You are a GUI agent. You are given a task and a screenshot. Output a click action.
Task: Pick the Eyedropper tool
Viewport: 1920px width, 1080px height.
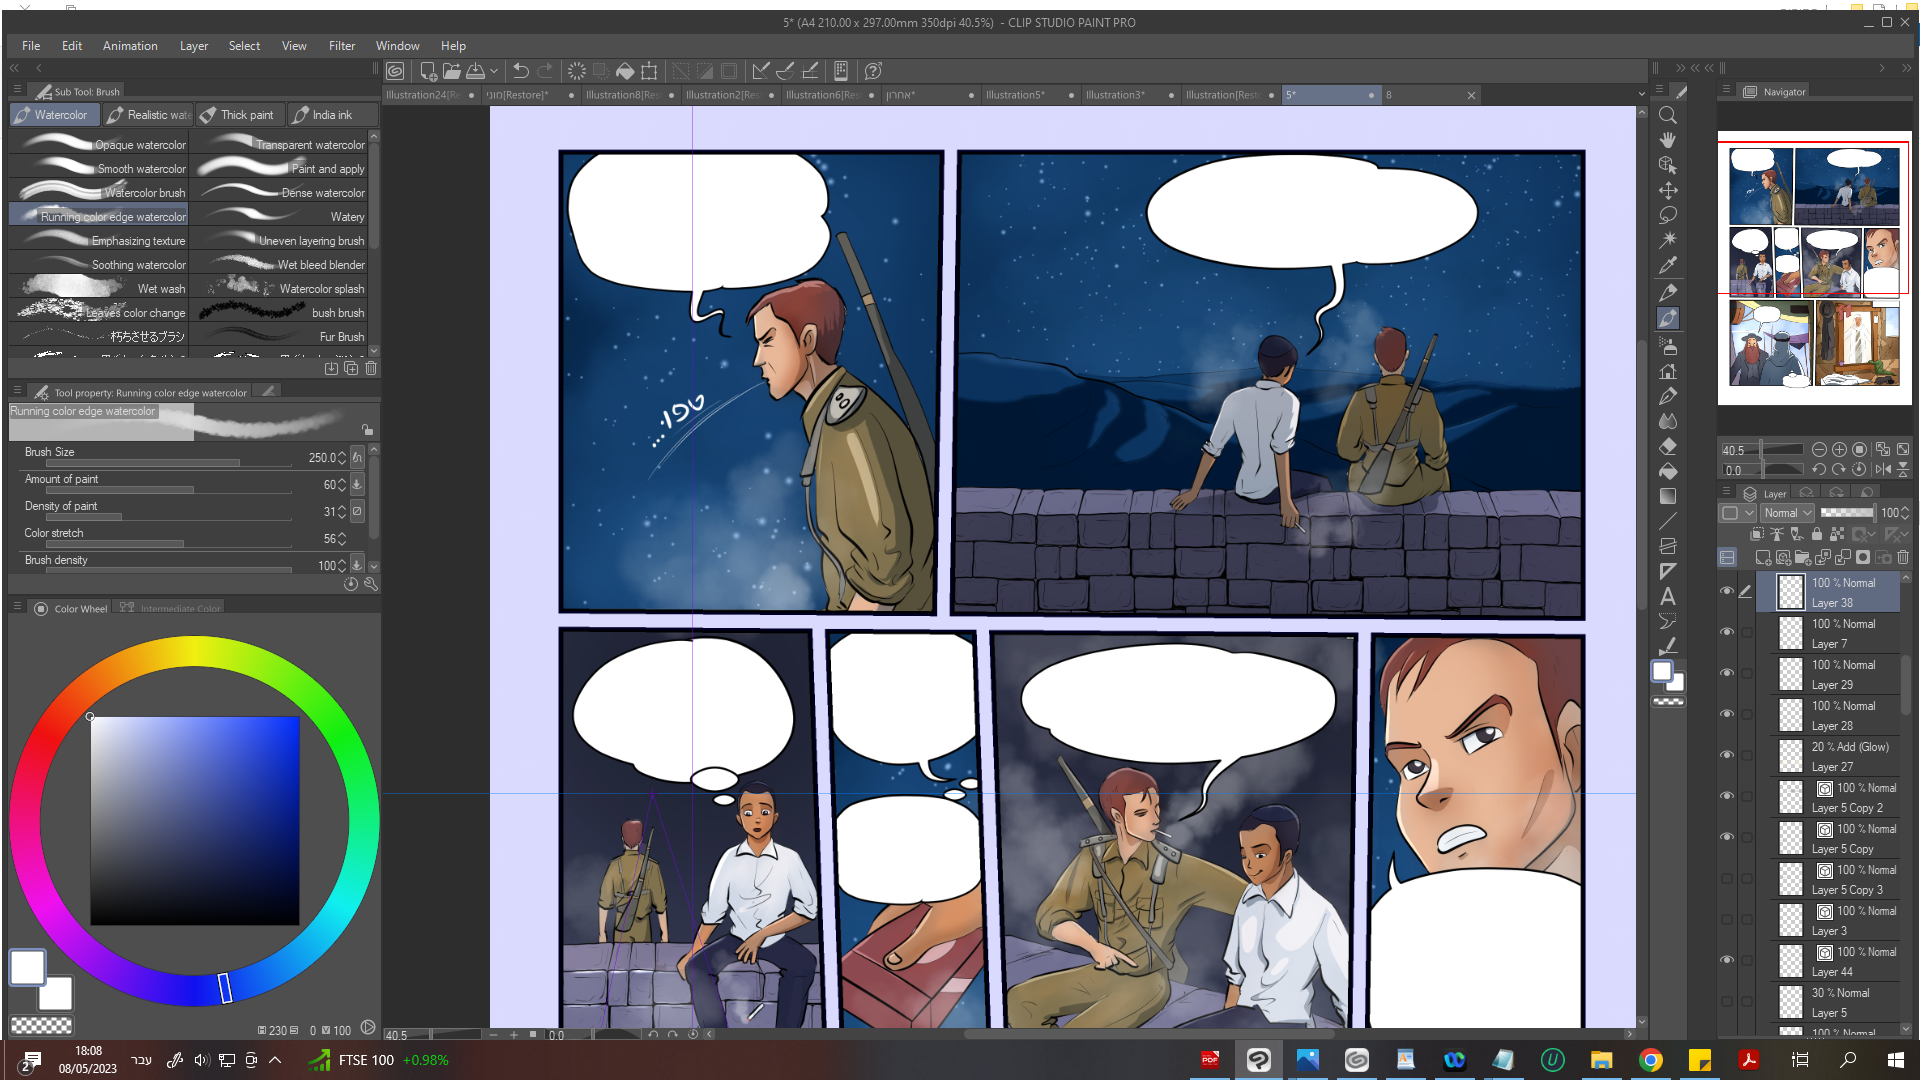[1668, 266]
